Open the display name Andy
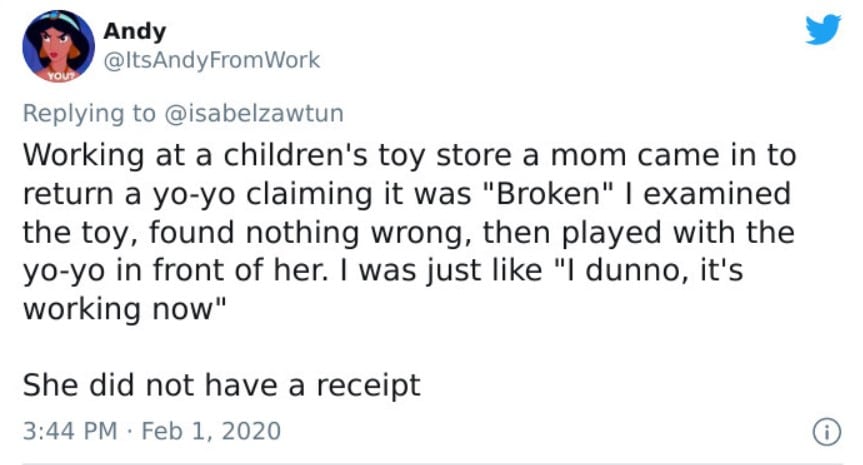Viewport: 863px width, 465px height. (134, 31)
